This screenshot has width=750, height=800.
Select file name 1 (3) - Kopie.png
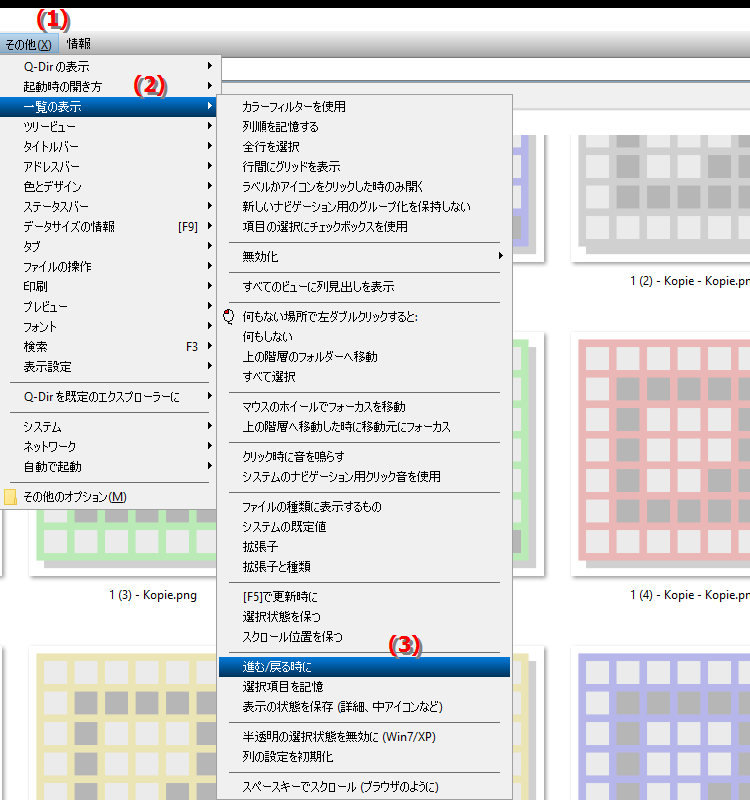click(153, 595)
